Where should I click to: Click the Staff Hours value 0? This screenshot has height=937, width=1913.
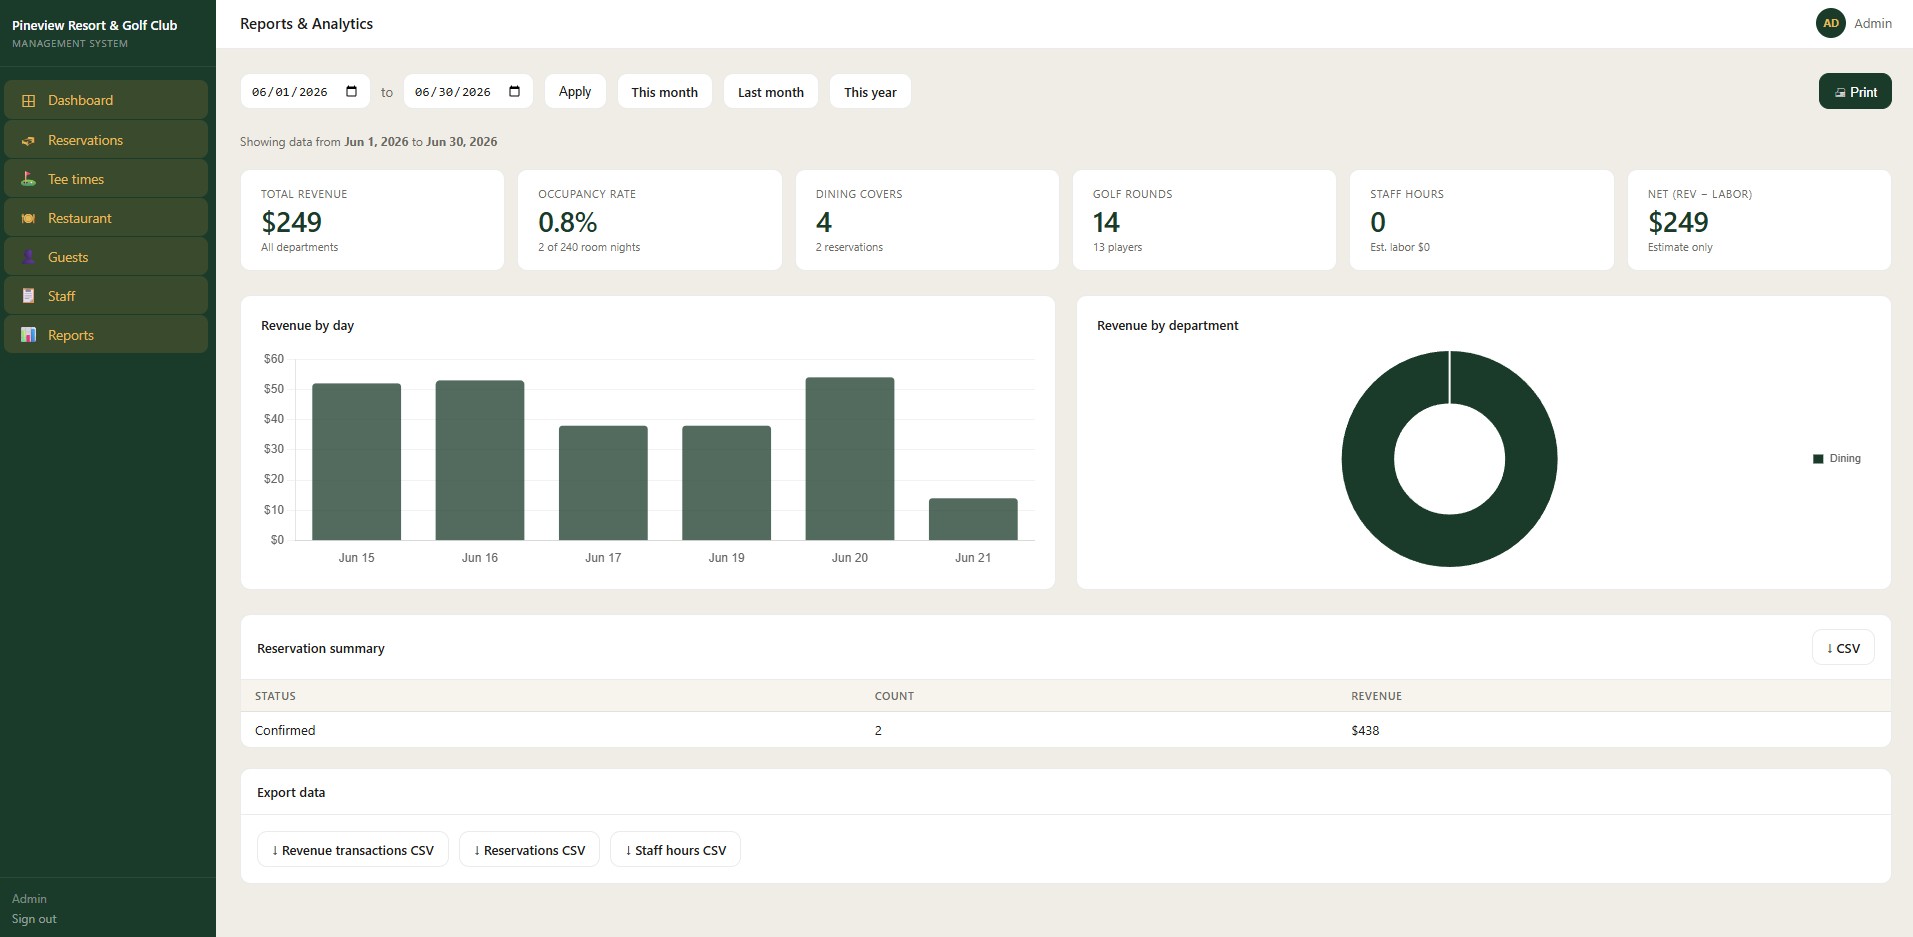click(1378, 222)
